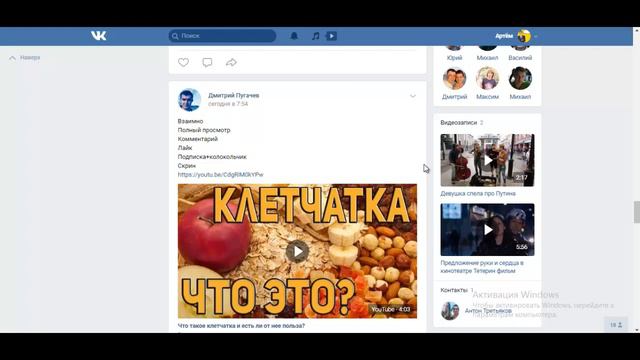
Task: Open the music note player
Action: pos(316,36)
